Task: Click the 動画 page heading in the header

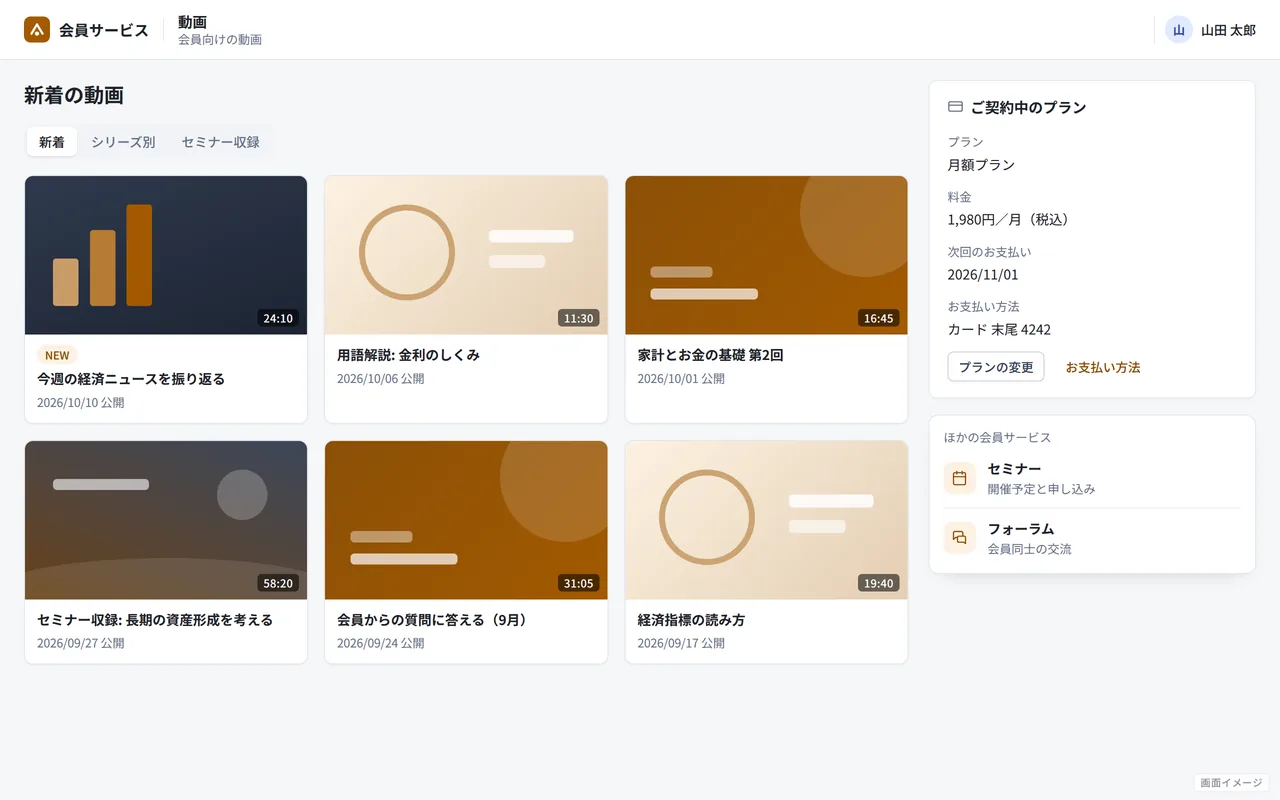Action: click(192, 22)
